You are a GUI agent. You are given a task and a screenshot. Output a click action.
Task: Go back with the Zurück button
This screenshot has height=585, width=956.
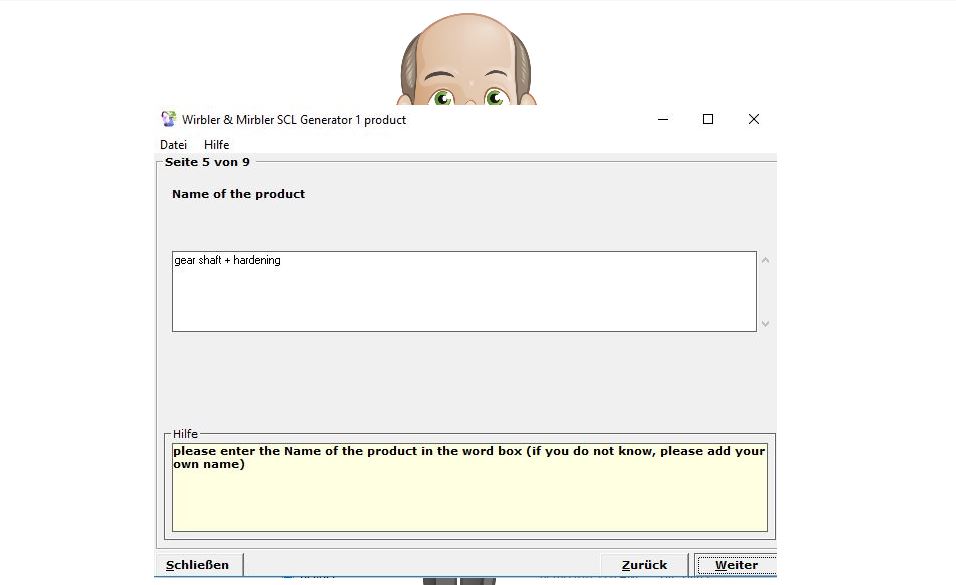(x=644, y=565)
